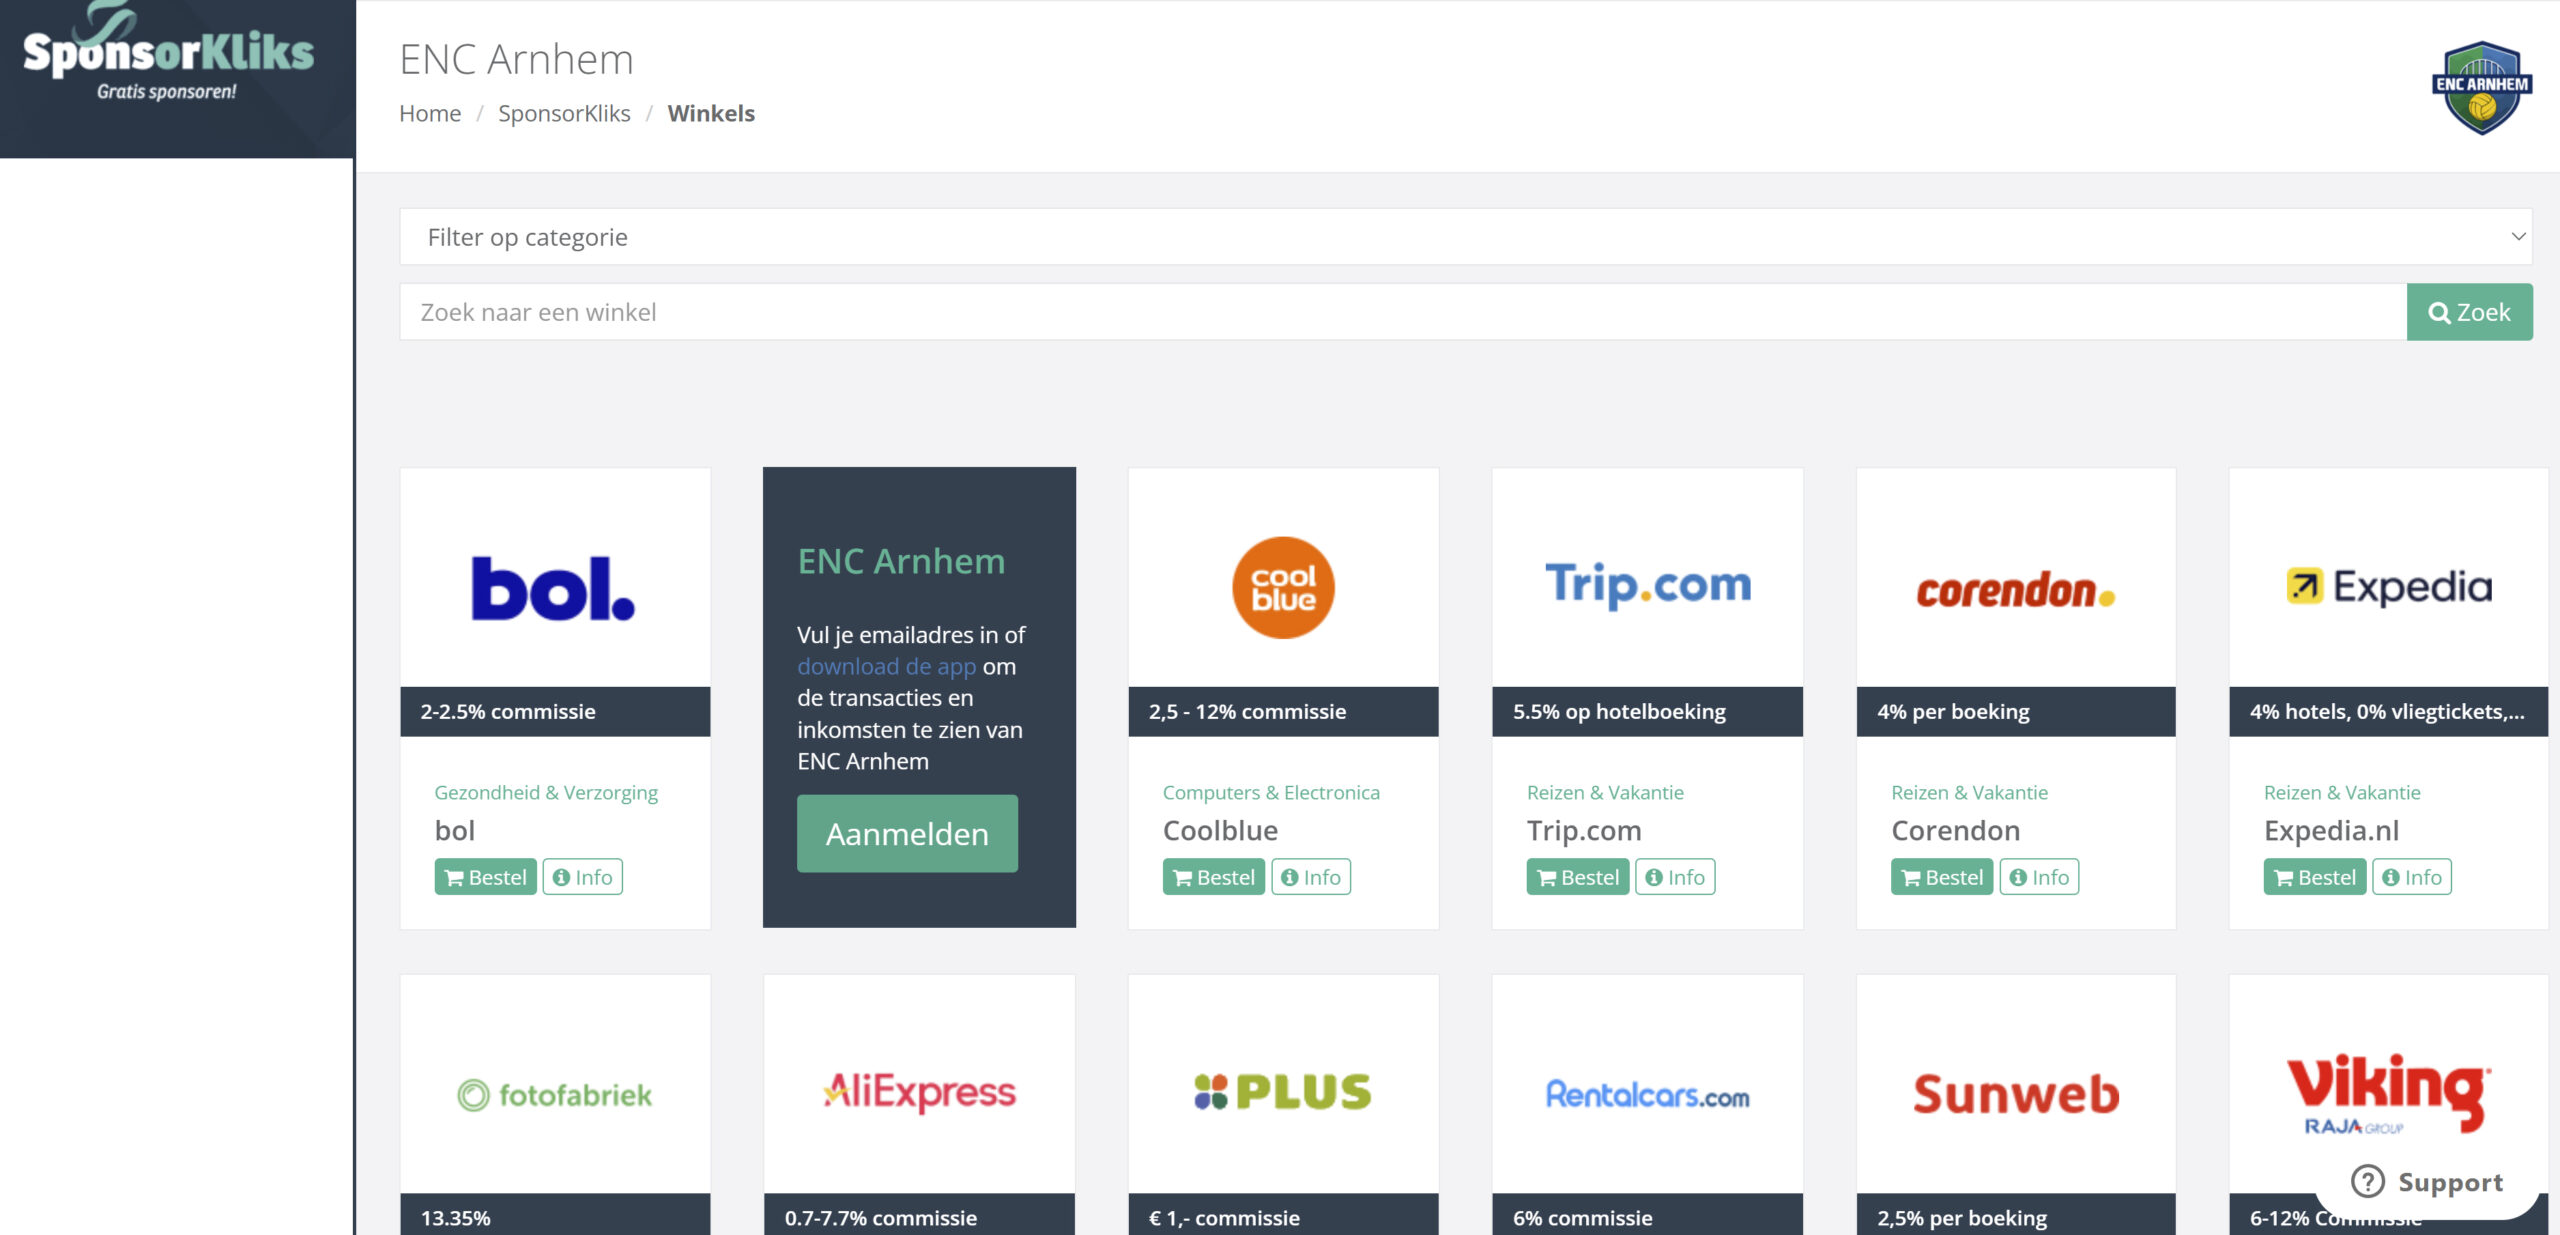Show Info for Corendon

[x=2038, y=877]
